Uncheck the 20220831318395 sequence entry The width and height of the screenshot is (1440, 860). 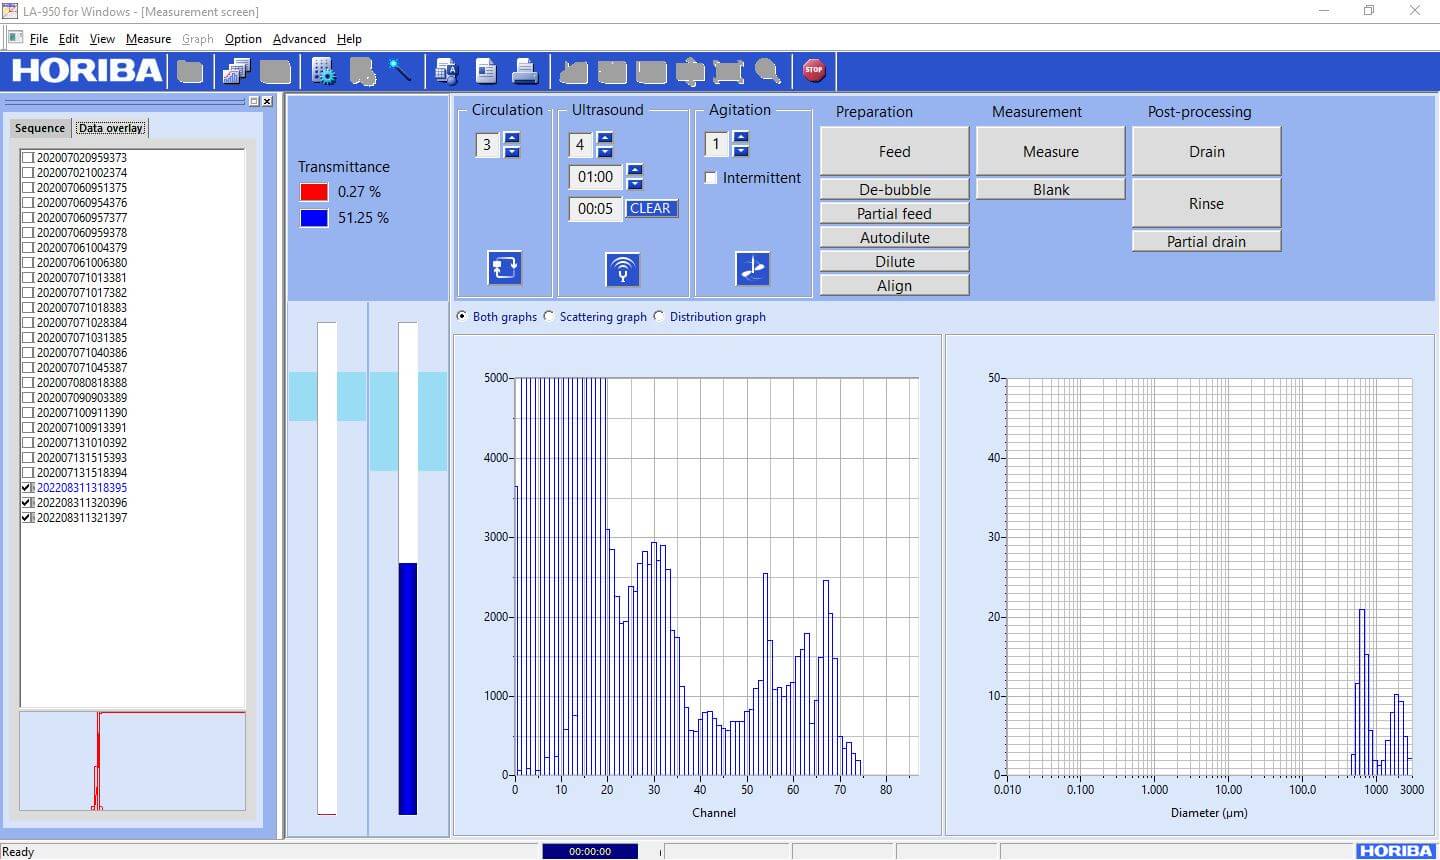(26, 487)
